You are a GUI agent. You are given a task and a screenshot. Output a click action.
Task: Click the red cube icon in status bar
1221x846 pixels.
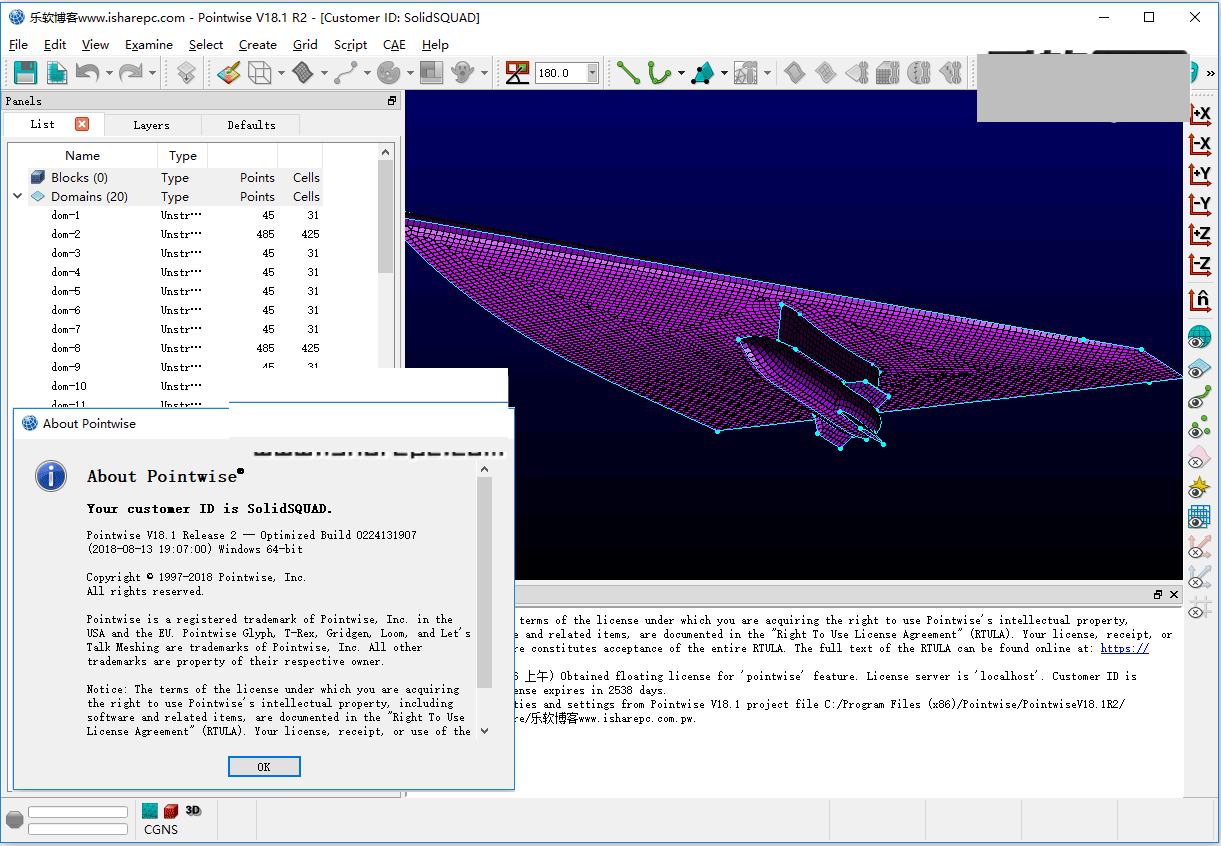171,811
